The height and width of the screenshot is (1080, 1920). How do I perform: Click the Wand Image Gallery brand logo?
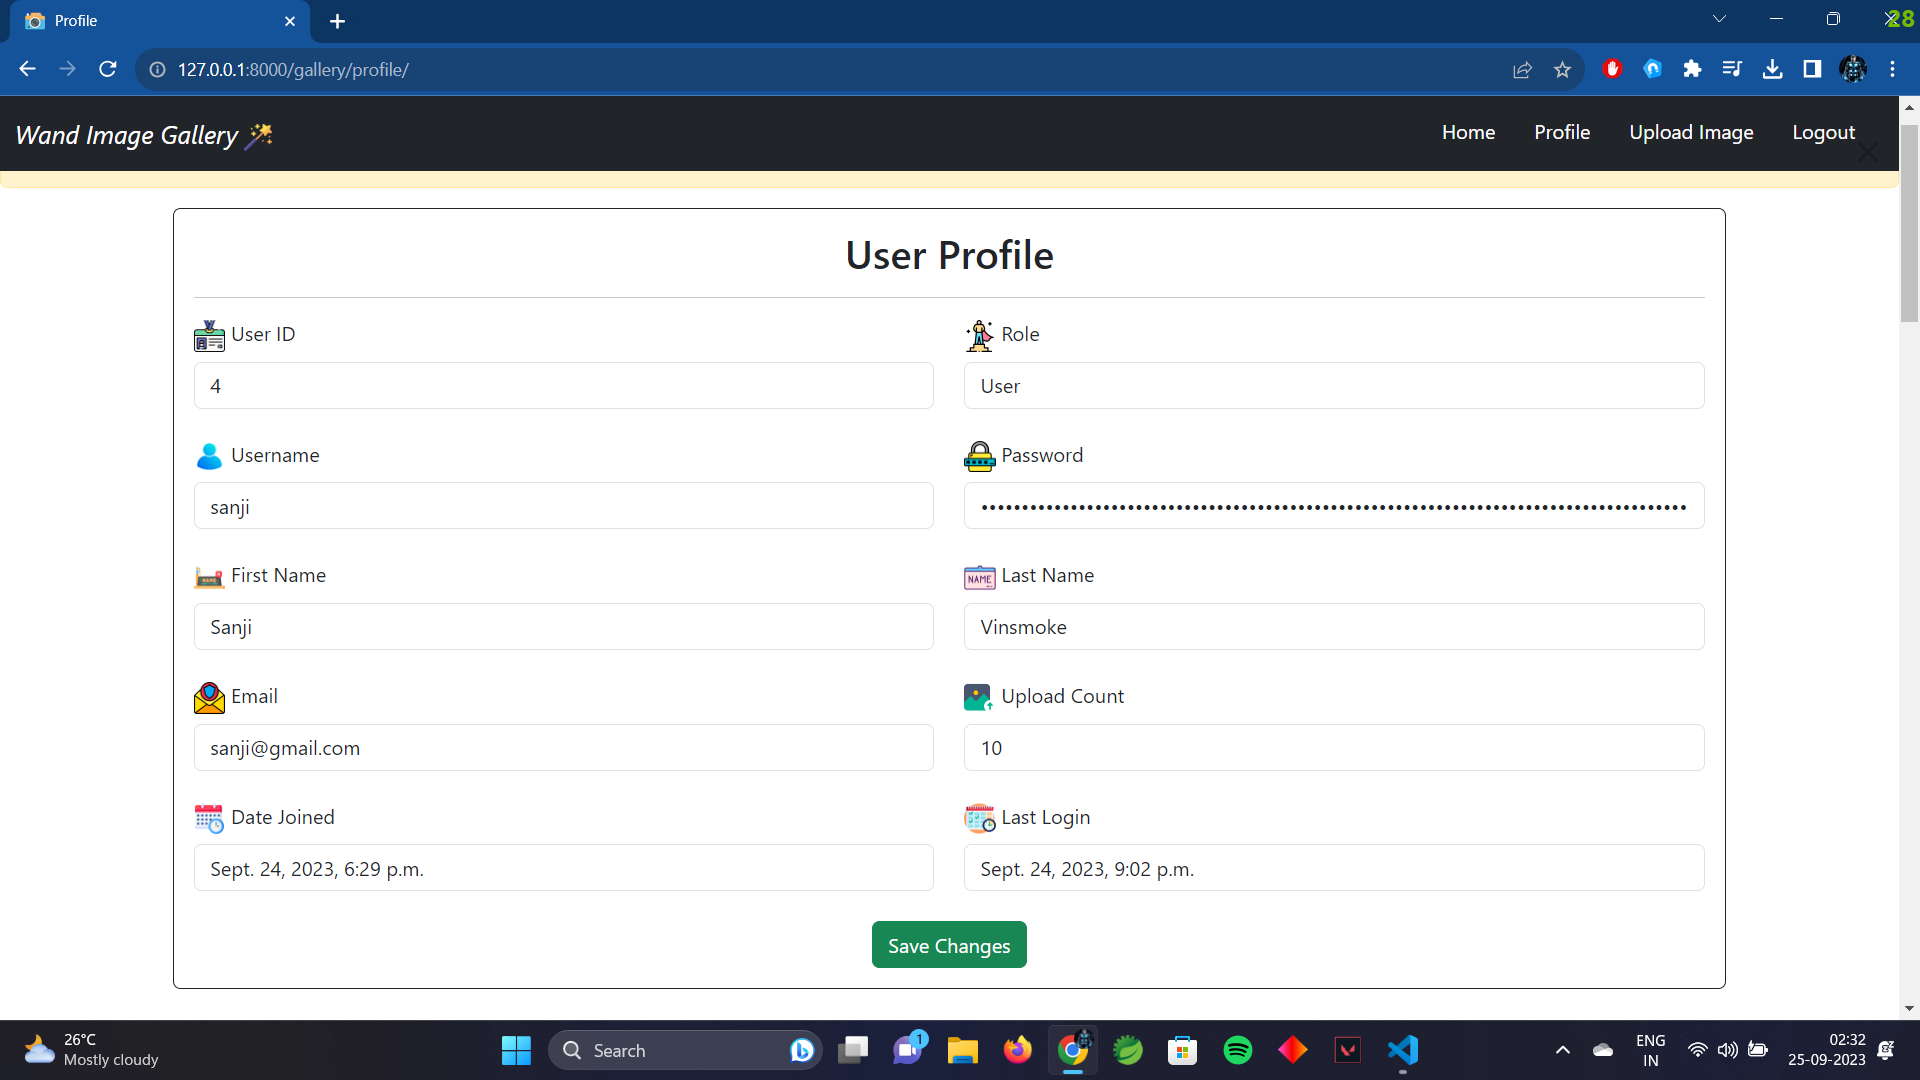pyautogui.click(x=144, y=135)
